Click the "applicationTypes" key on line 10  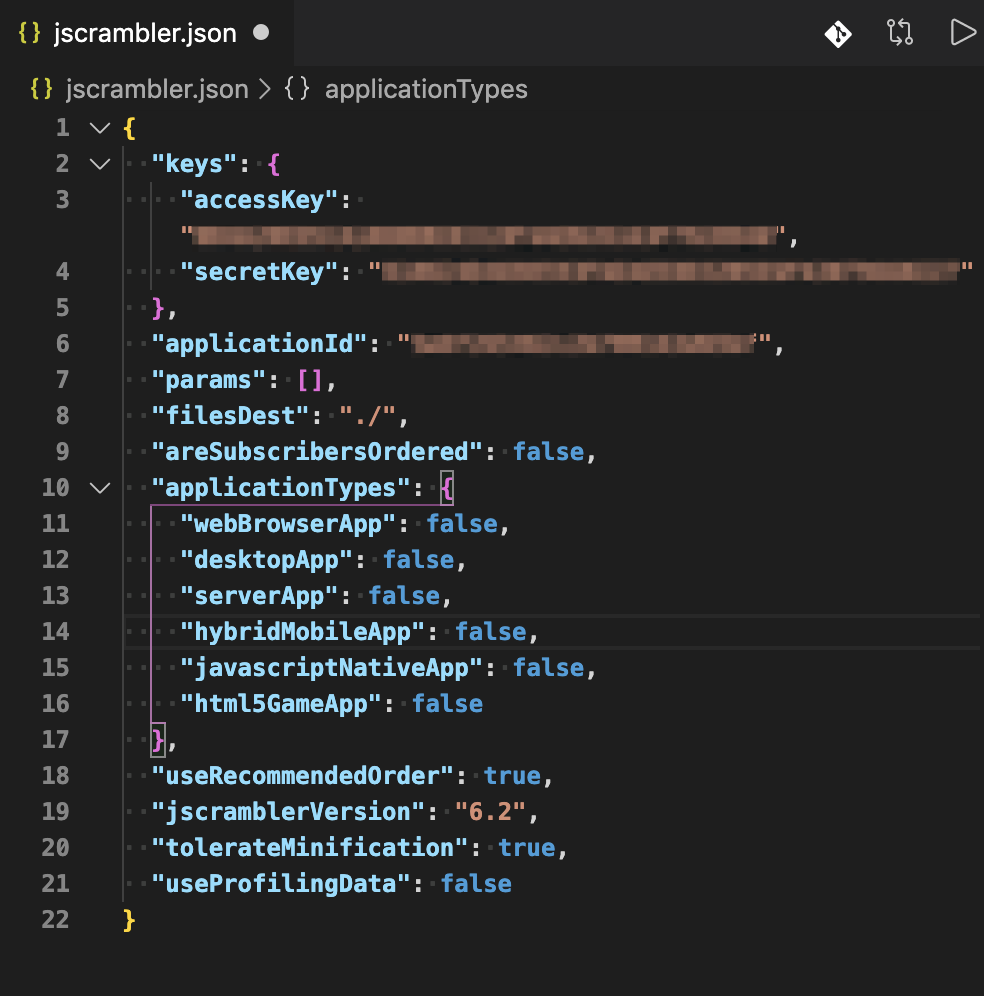[x=281, y=488]
